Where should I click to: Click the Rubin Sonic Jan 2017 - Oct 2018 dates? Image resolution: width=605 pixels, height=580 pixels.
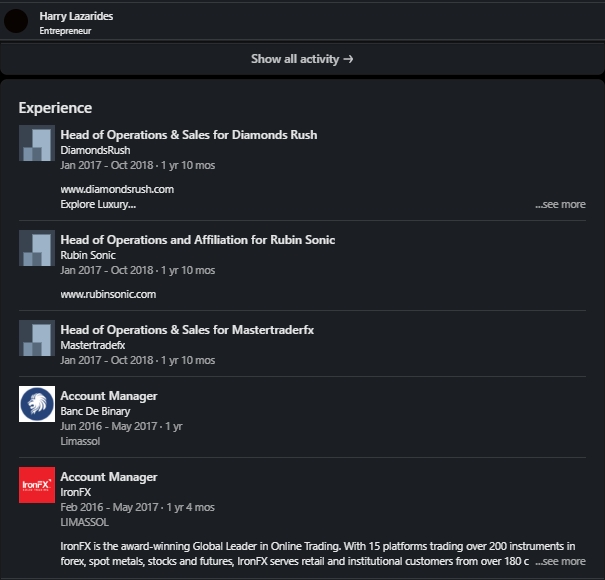click(x=107, y=270)
